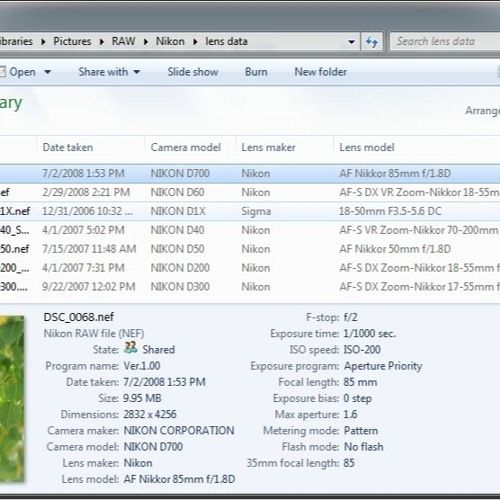Click the Nikon breadcrumb segment
The height and width of the screenshot is (500, 500).
tap(170, 41)
